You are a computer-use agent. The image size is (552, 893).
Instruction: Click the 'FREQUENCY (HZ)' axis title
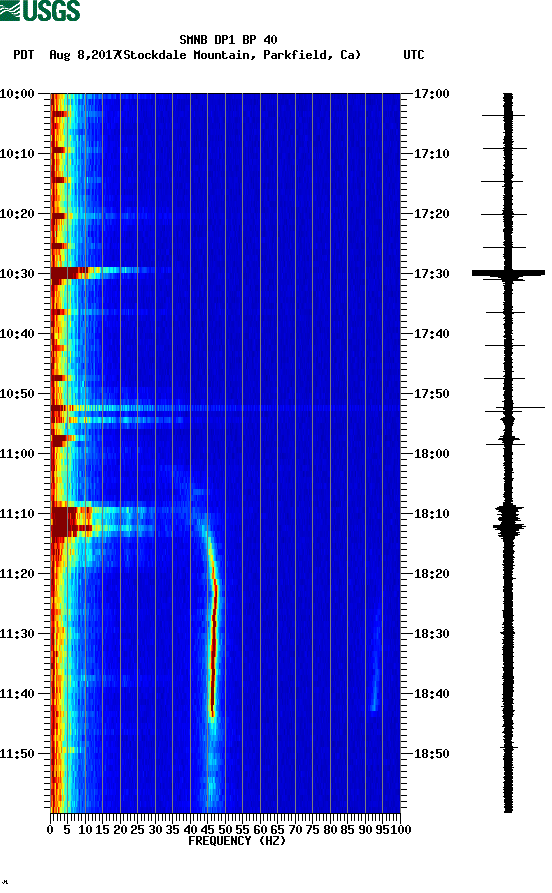(236, 841)
